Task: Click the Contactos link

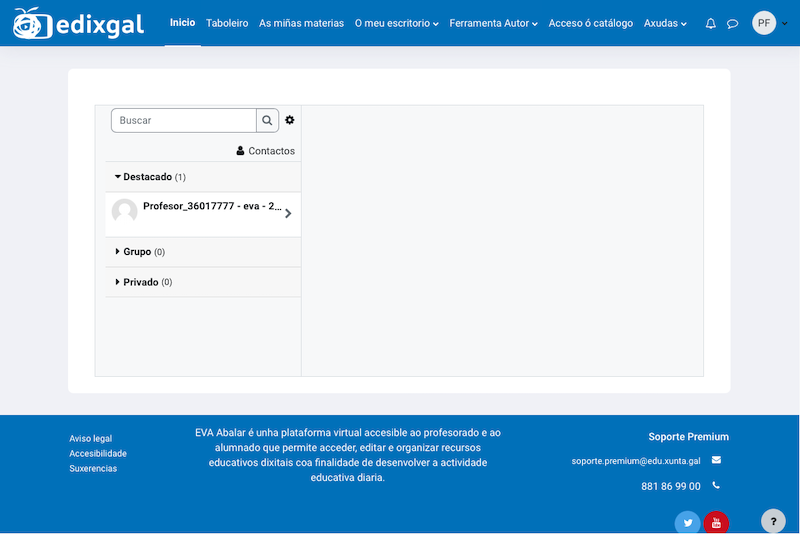Action: tap(266, 151)
